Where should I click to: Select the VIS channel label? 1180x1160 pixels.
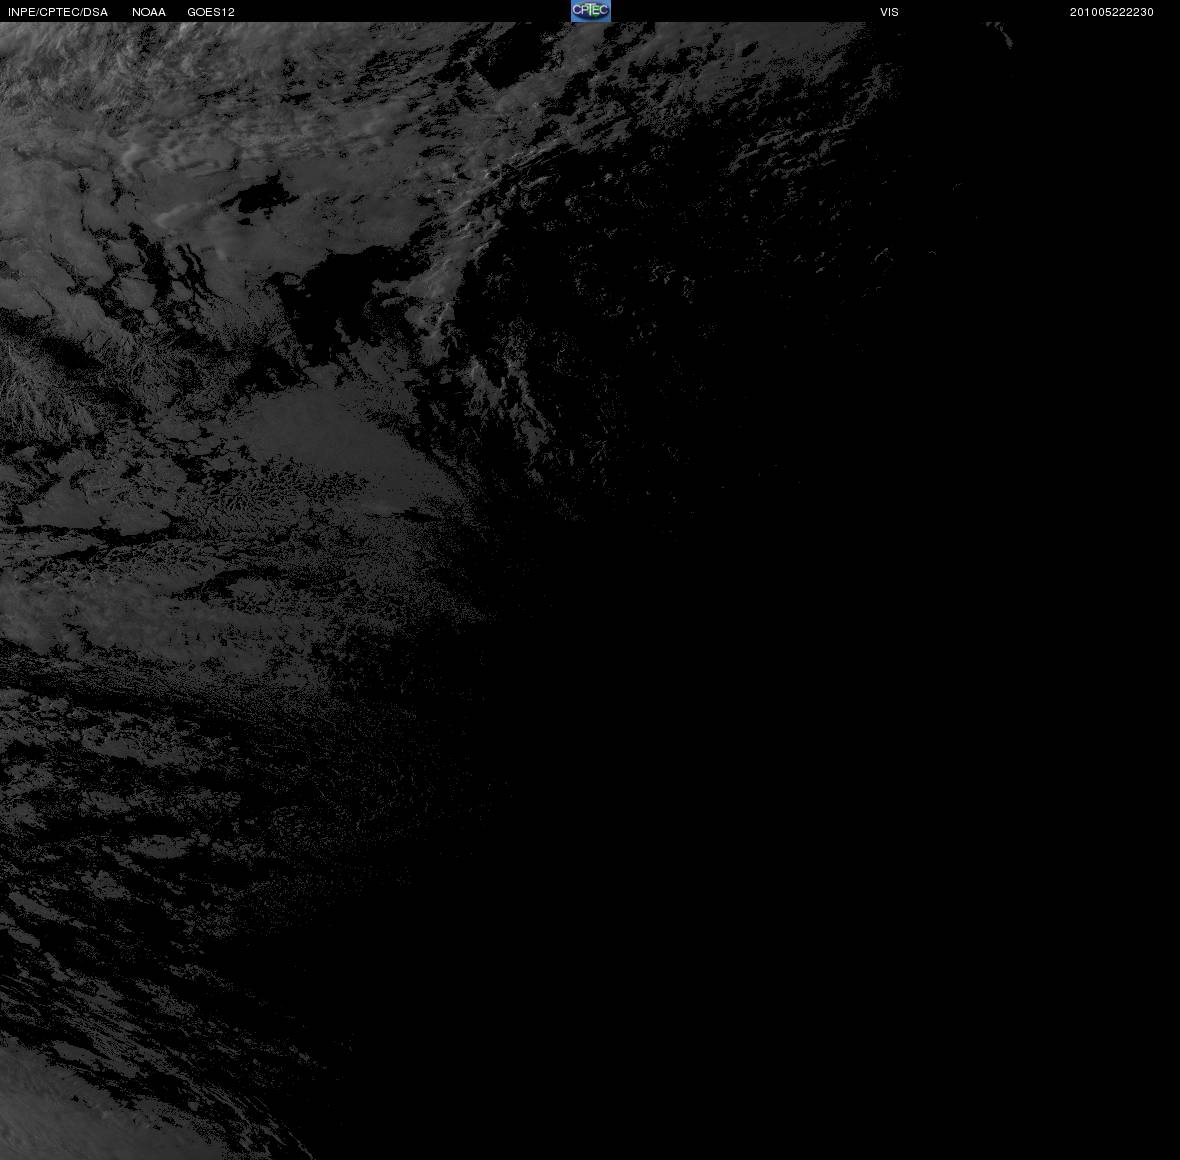click(x=890, y=12)
